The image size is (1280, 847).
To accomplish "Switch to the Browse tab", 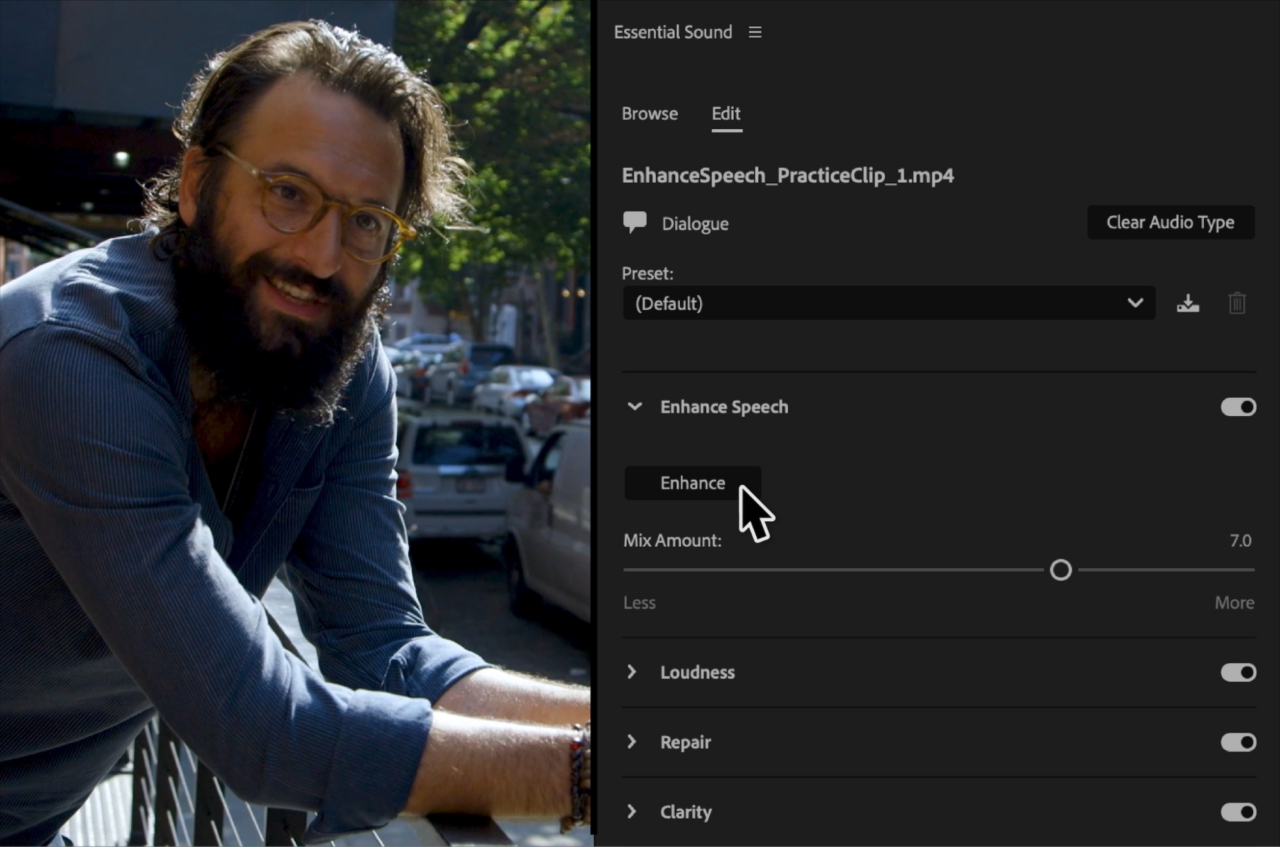I will click(649, 113).
